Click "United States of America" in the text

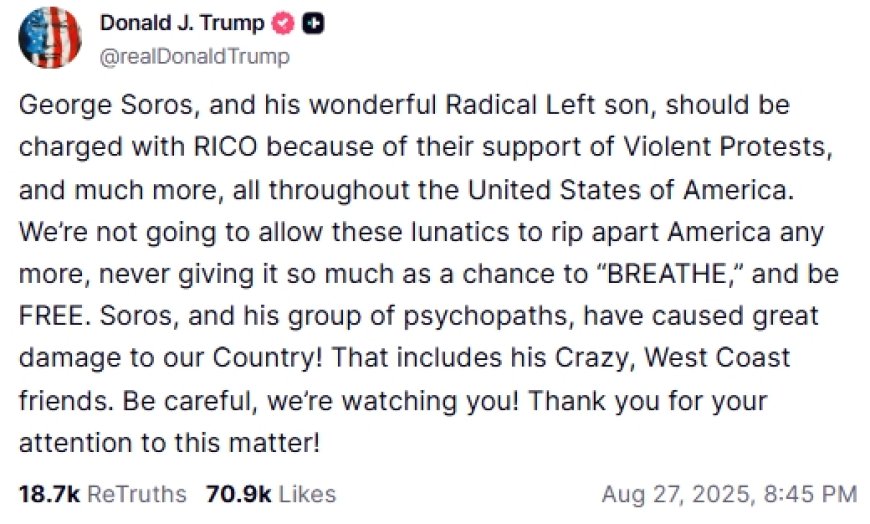(630, 190)
